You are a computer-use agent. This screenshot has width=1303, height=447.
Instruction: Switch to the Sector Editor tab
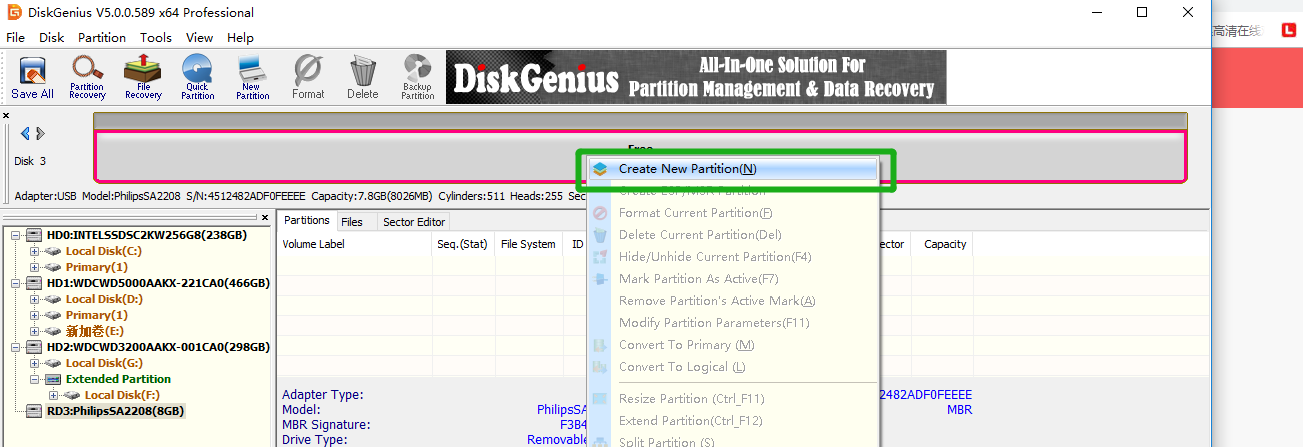click(414, 221)
